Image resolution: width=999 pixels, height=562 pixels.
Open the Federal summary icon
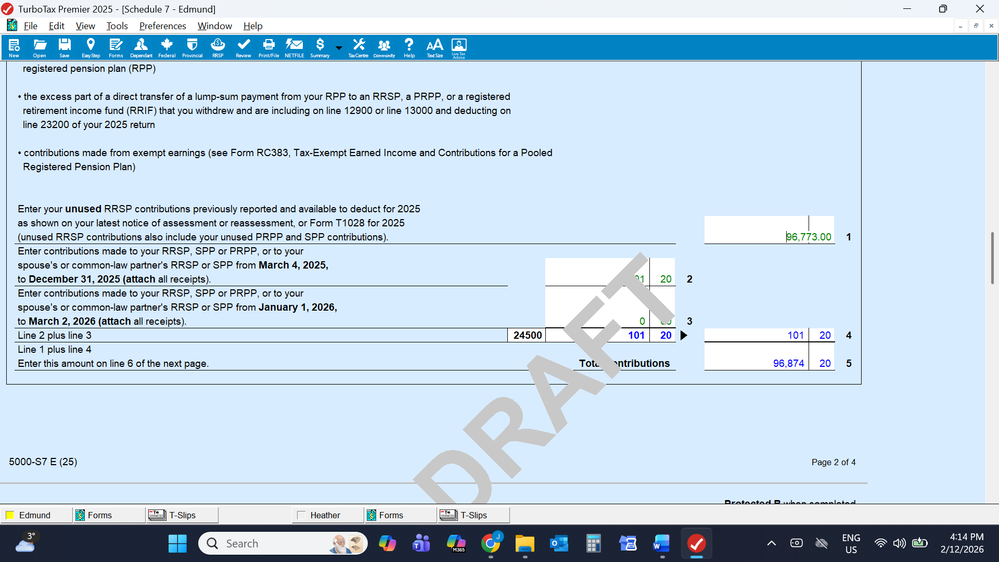click(x=166, y=48)
